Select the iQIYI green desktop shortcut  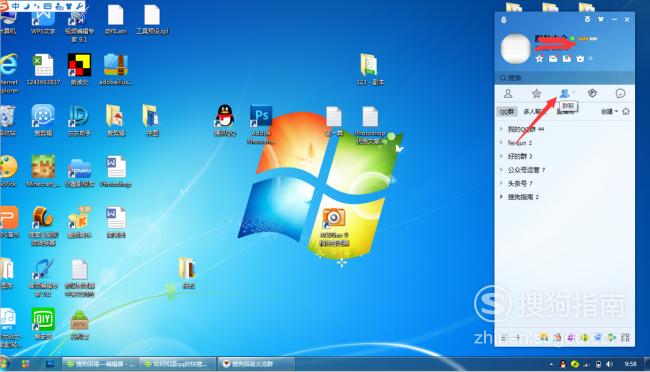(43, 323)
